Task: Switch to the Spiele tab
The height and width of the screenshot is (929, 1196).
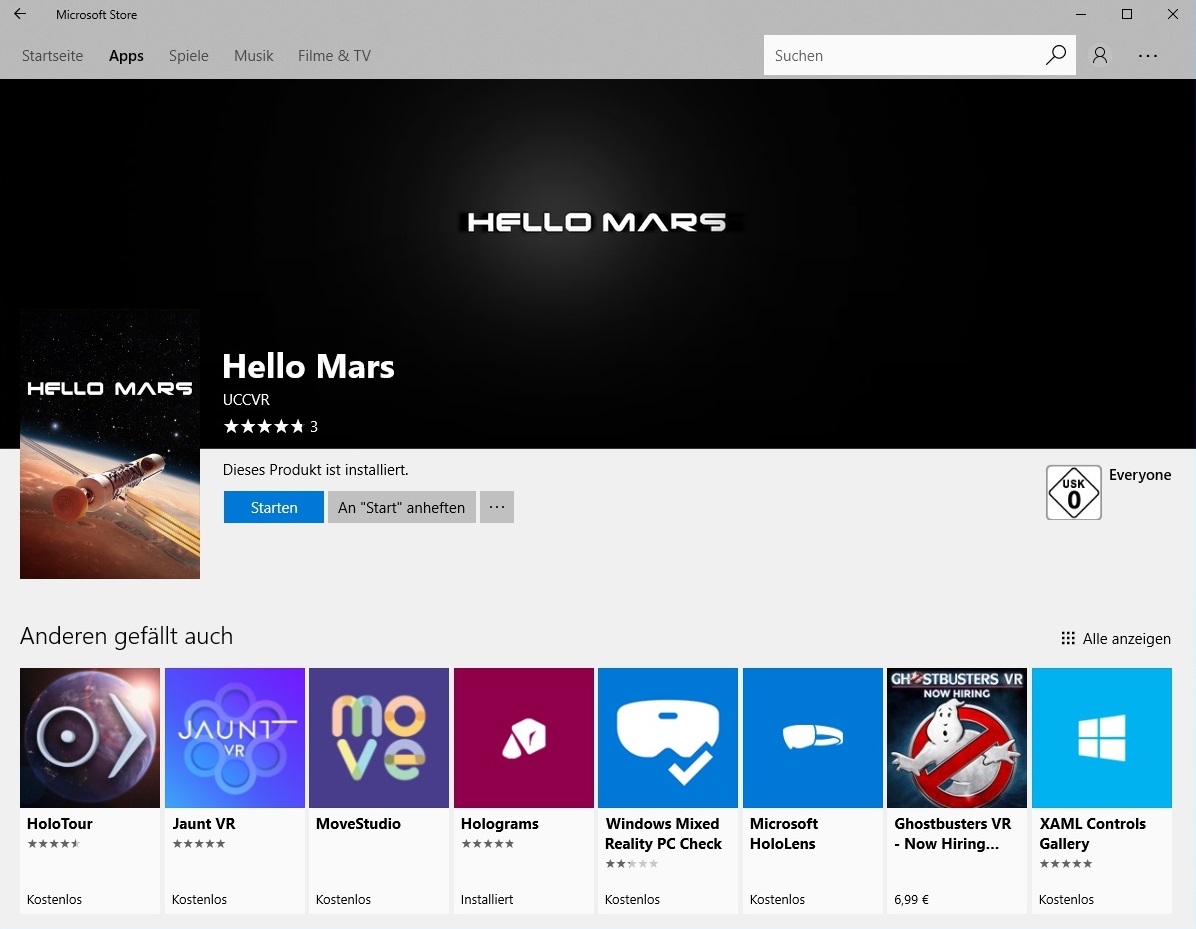Action: pos(189,56)
